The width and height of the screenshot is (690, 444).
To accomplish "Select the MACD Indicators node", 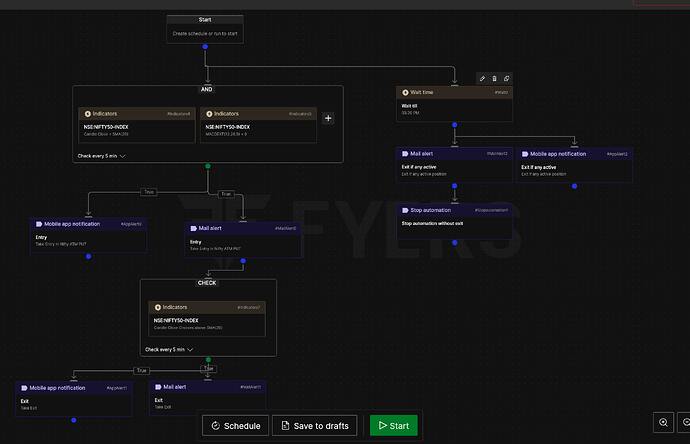I will (258, 125).
